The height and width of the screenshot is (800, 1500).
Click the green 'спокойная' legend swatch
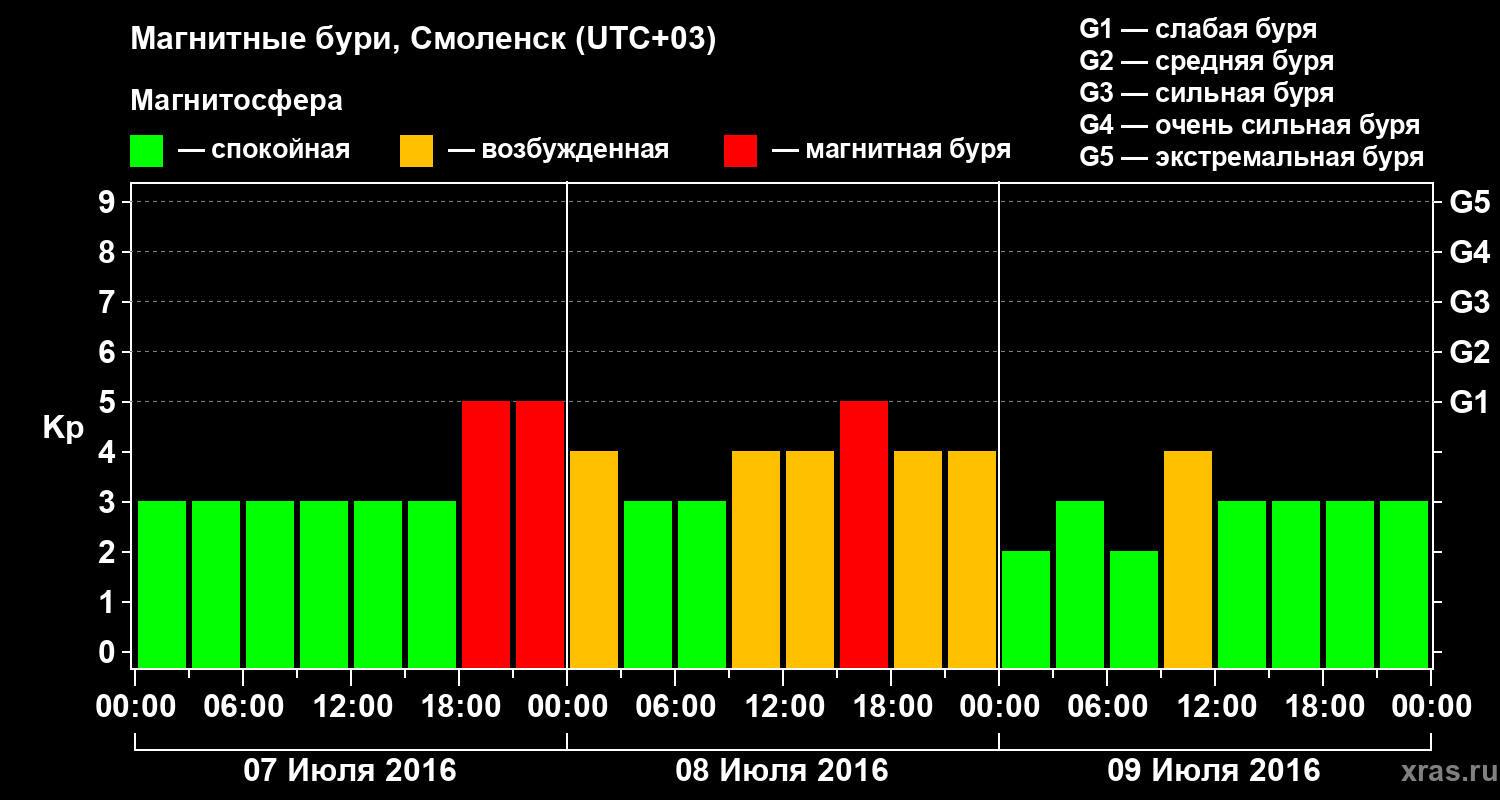pyautogui.click(x=146, y=151)
